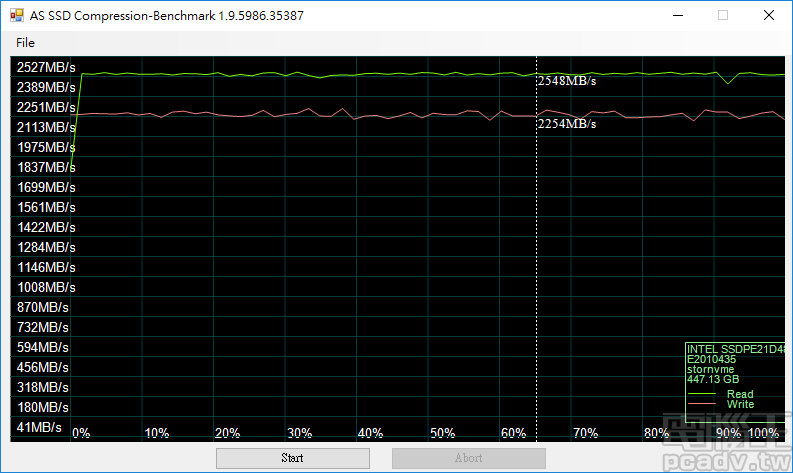
Task: Click the 2254MB/s write speed label
Action: (x=567, y=124)
